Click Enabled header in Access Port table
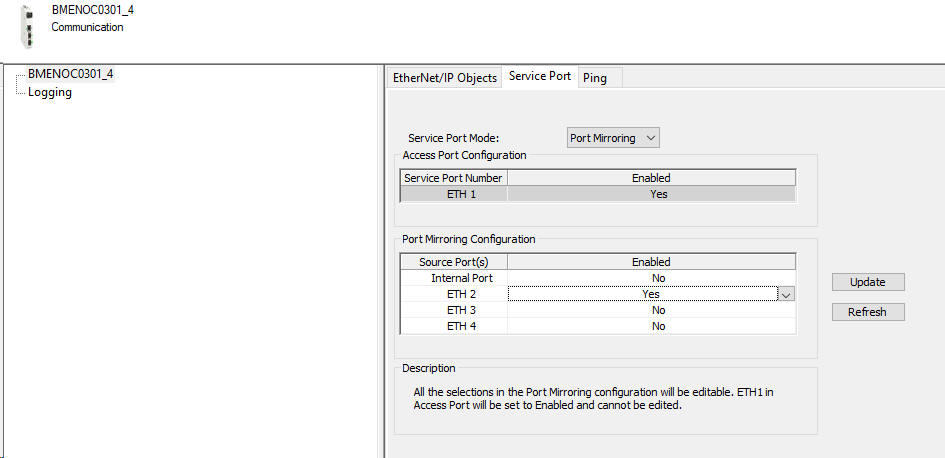 point(651,178)
